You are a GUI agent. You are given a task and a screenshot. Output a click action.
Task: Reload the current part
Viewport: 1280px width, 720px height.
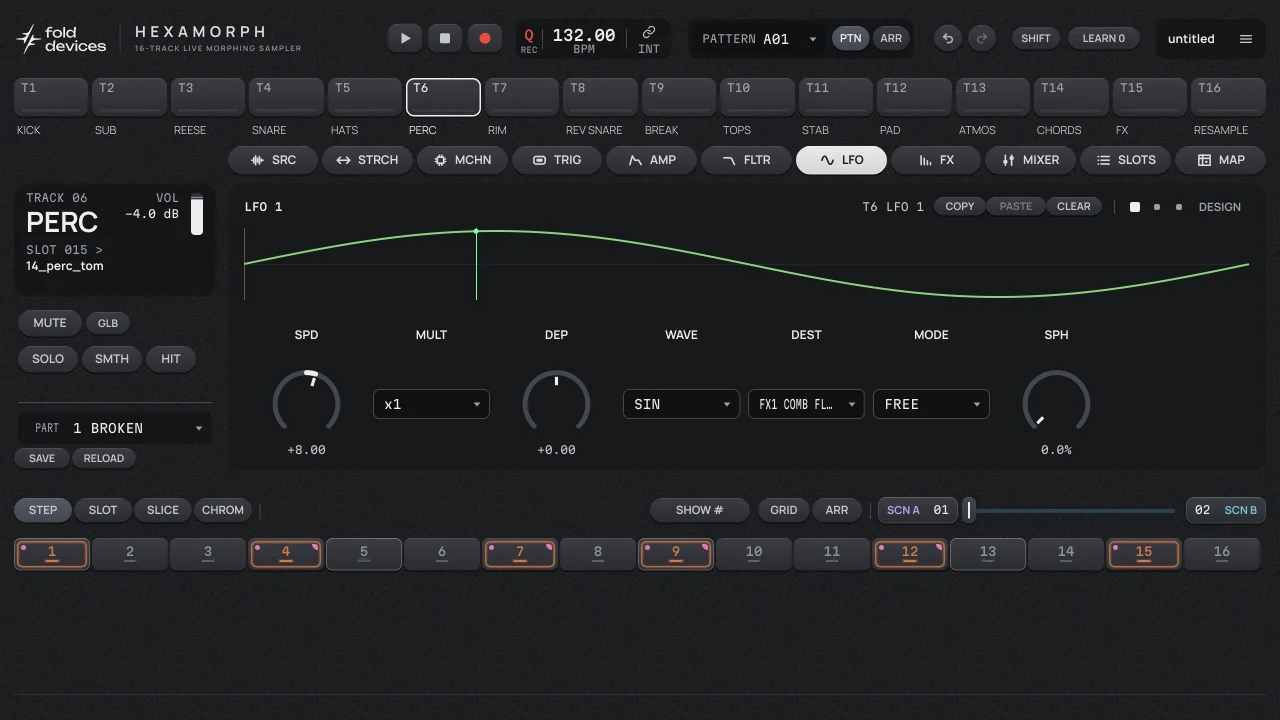(x=104, y=458)
